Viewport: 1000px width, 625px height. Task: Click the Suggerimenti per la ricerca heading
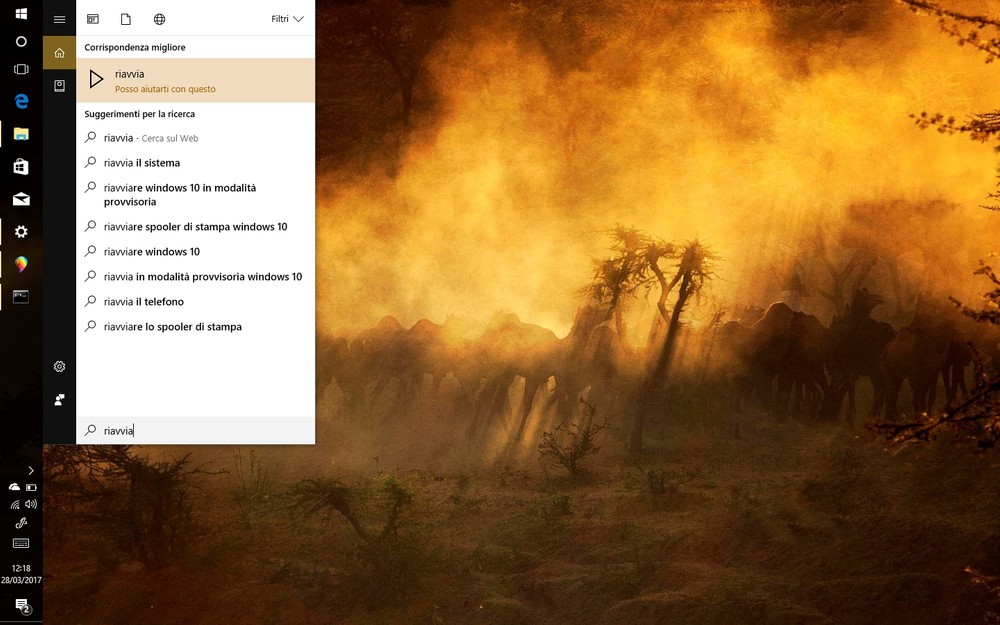coord(140,114)
